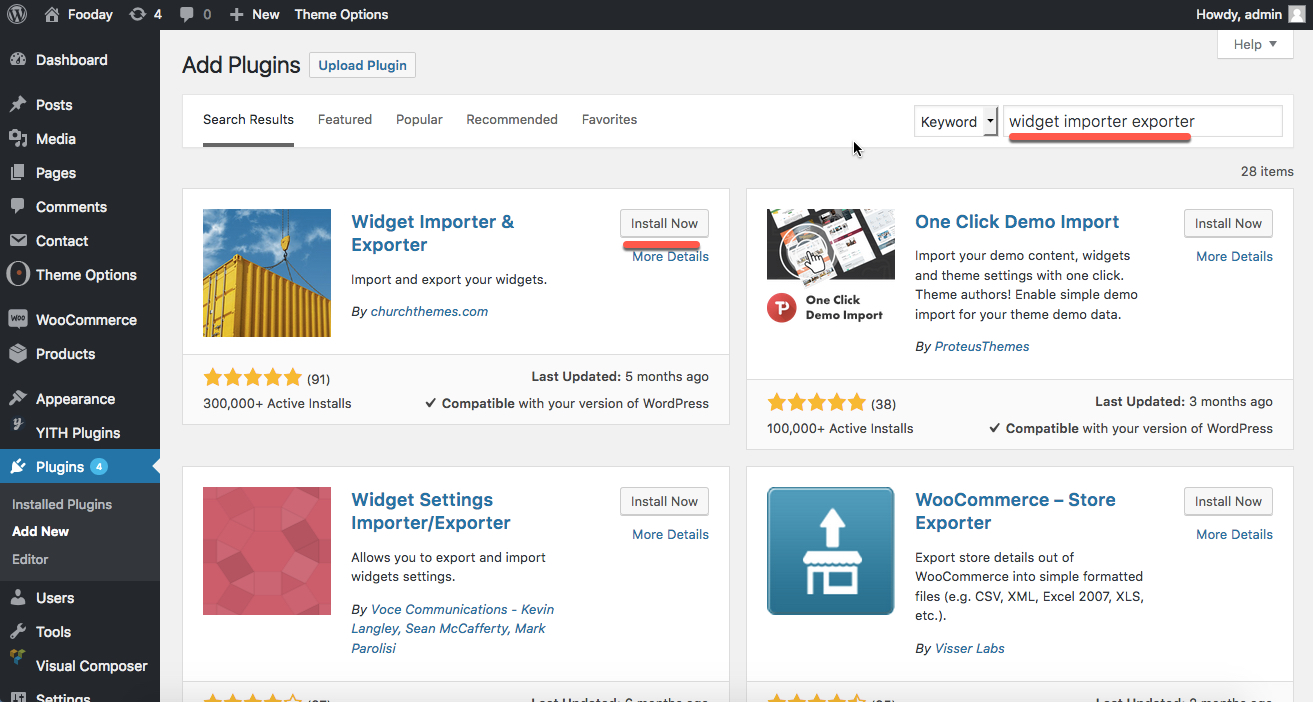This screenshot has height=702, width=1313.
Task: Click the Contact envelope icon
Action: [17, 241]
